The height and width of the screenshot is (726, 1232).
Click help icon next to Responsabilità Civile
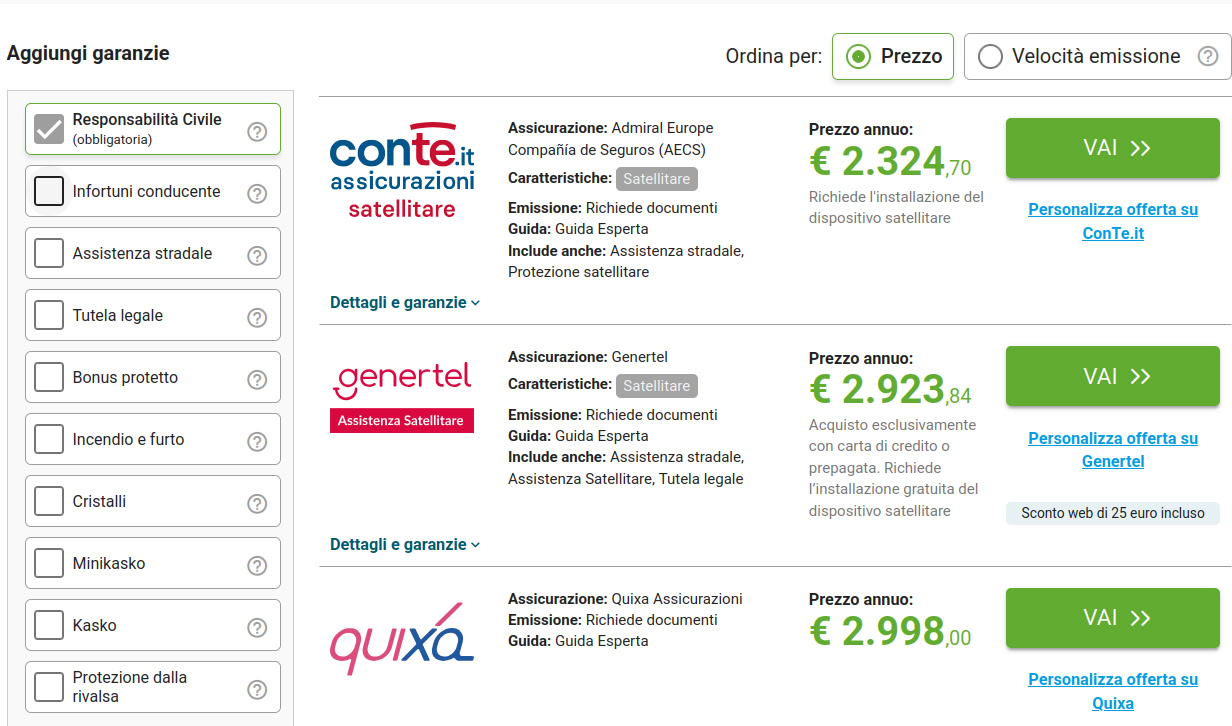[257, 131]
